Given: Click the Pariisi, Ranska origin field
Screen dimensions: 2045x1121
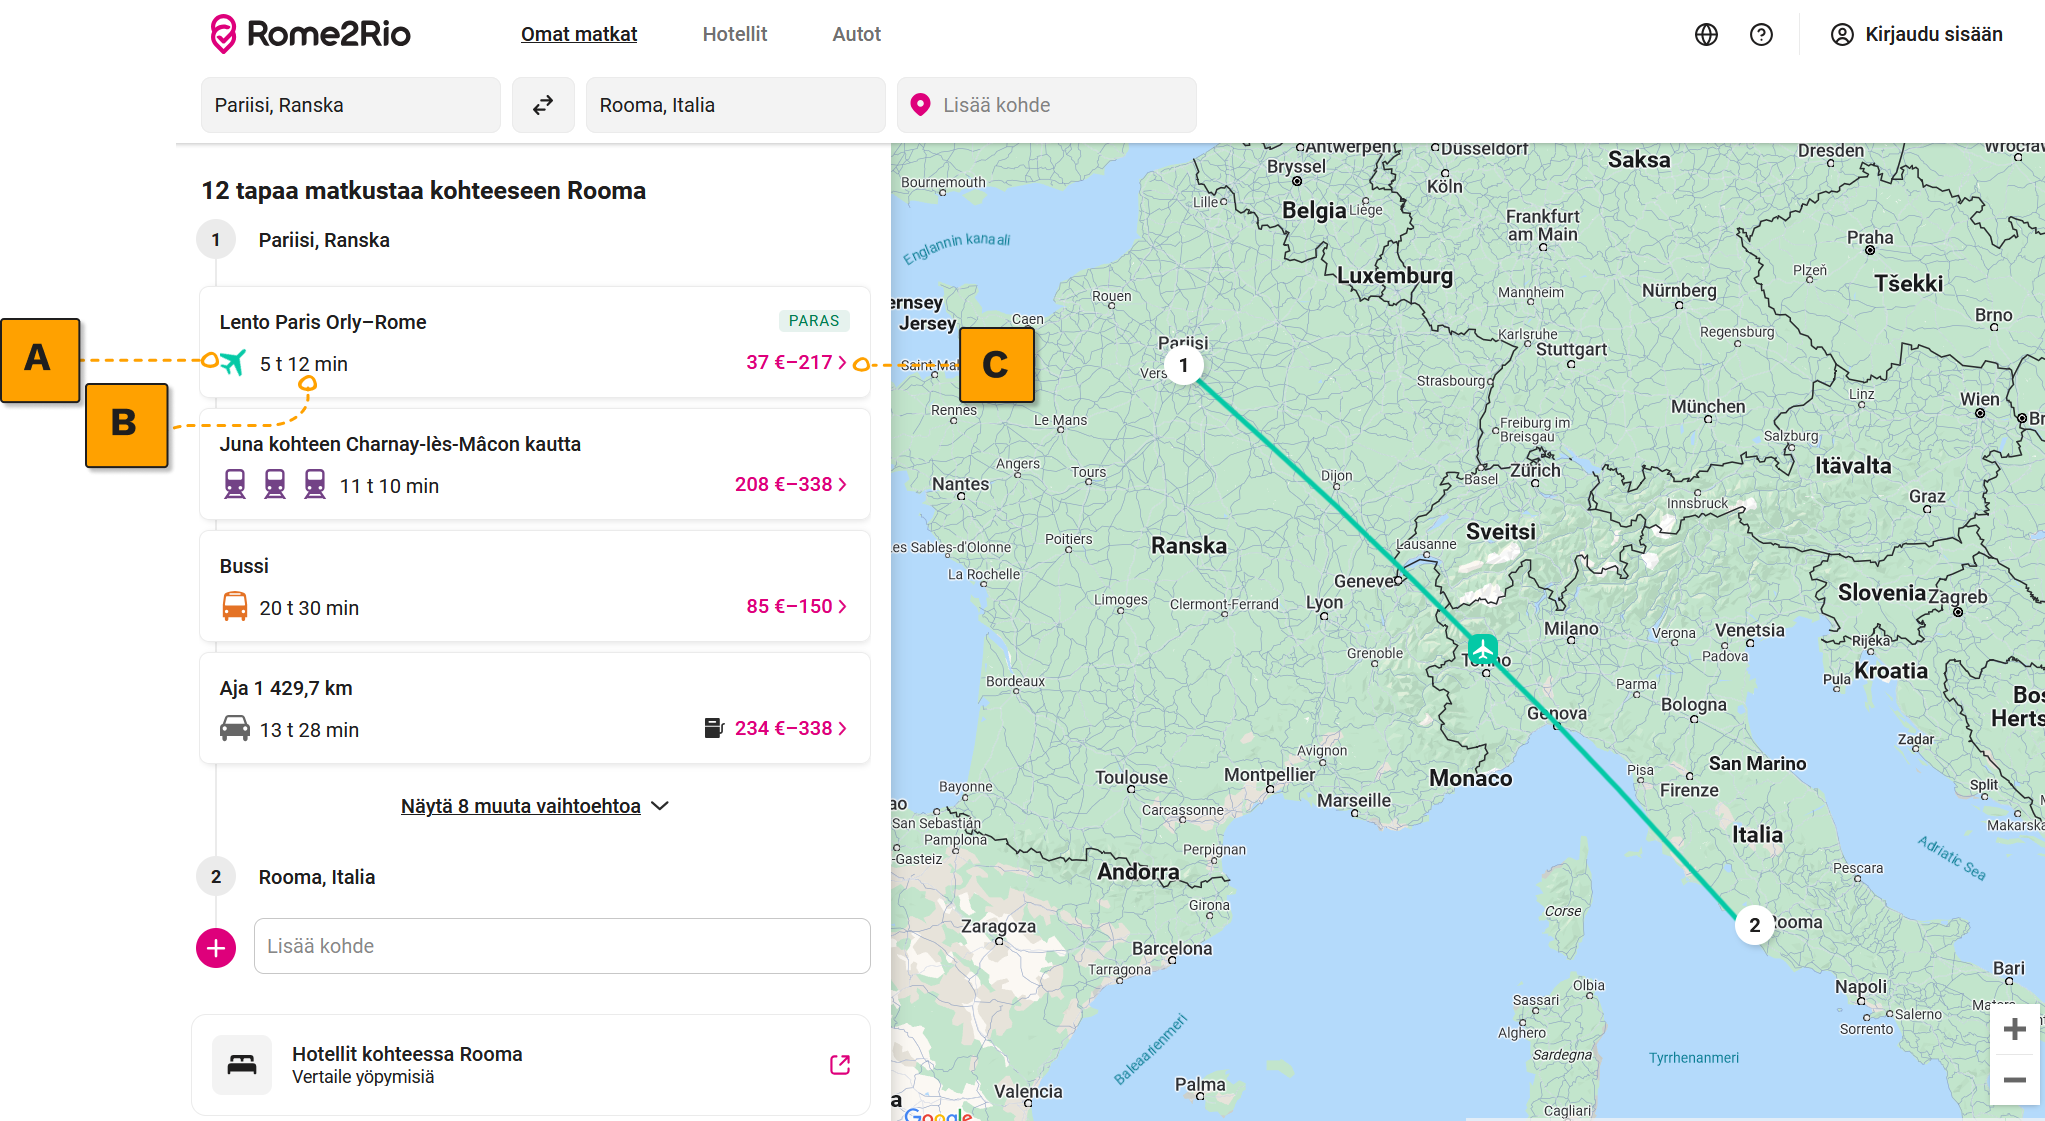Looking at the screenshot, I should (x=350, y=105).
